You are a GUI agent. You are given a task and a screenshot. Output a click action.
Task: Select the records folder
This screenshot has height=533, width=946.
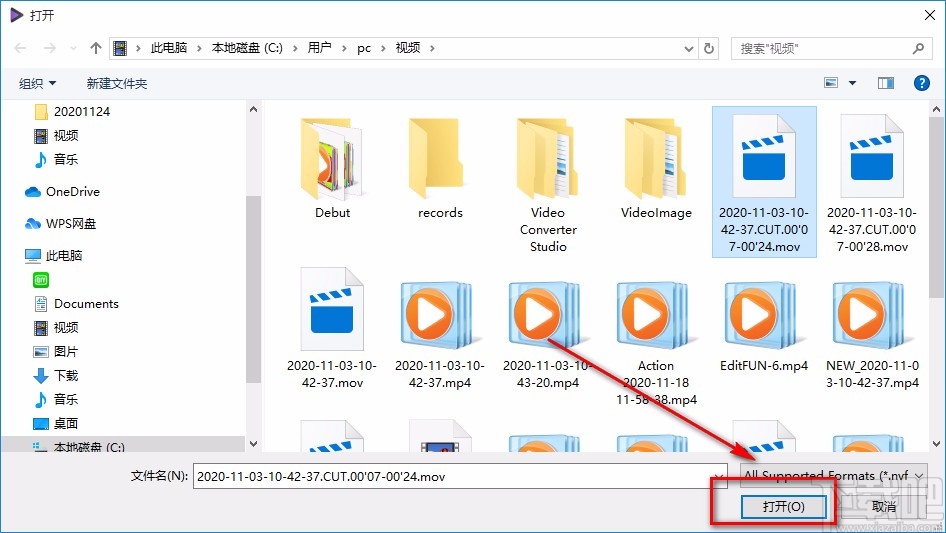440,168
